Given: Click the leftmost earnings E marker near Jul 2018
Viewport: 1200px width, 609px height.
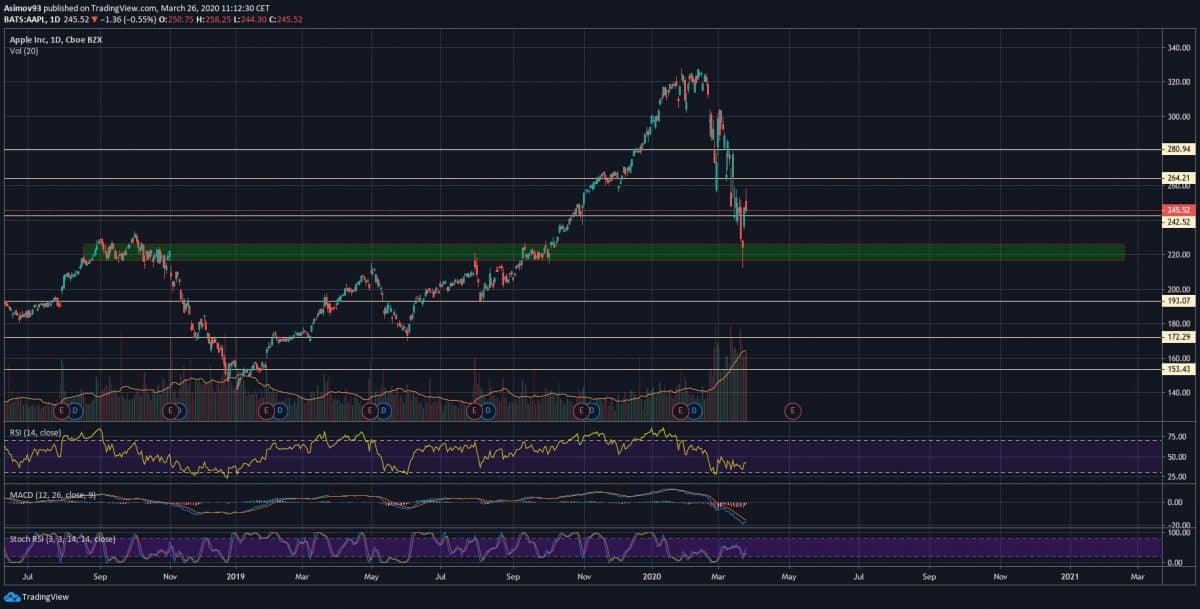Looking at the screenshot, I should [61, 410].
